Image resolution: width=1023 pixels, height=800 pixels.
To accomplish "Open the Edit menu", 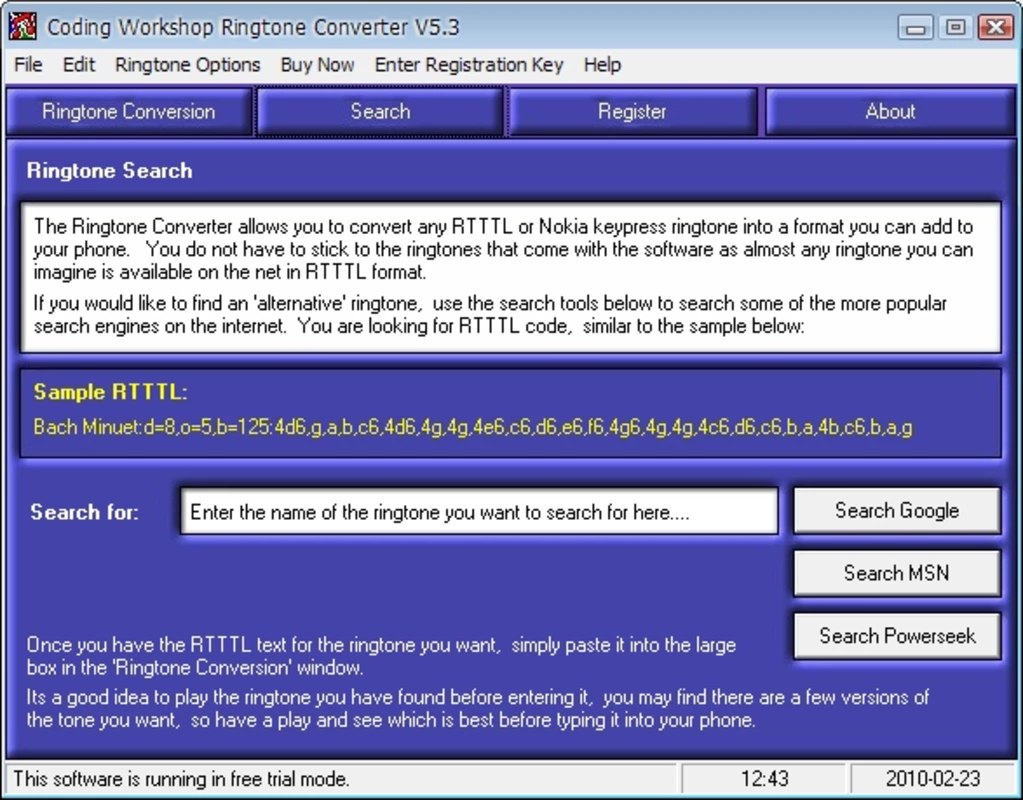I will point(79,65).
